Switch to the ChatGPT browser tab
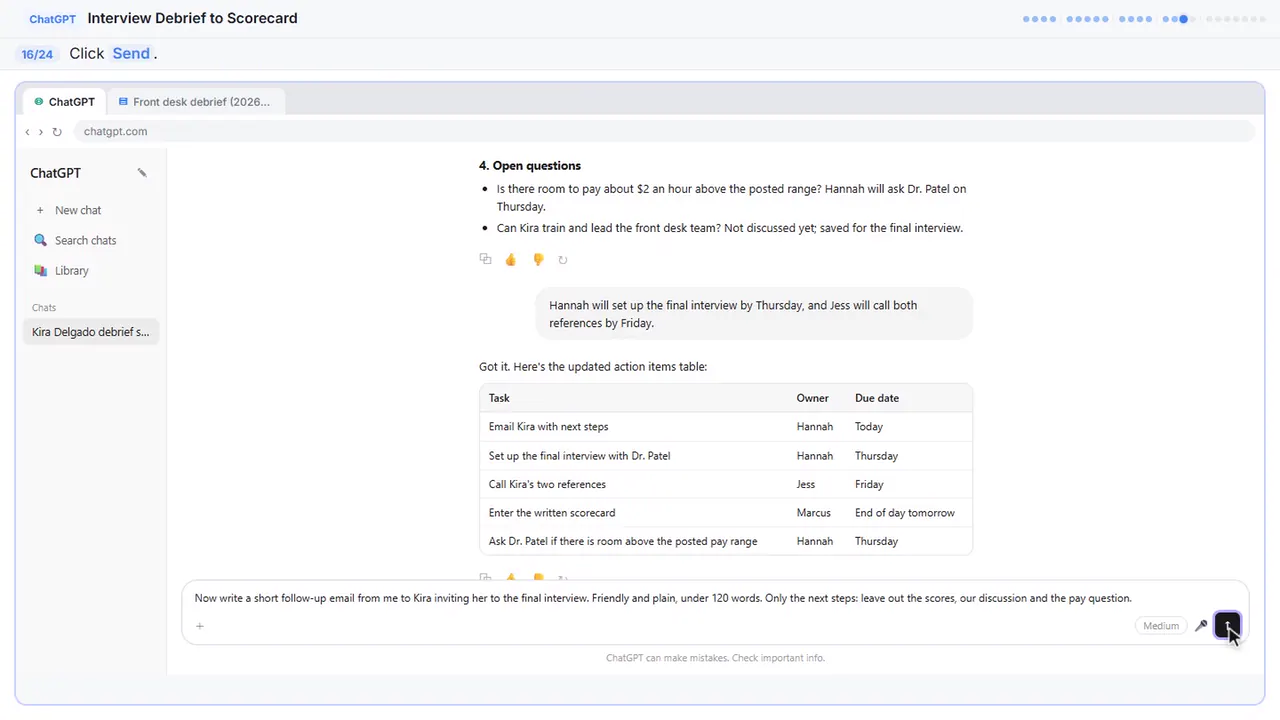 65,102
